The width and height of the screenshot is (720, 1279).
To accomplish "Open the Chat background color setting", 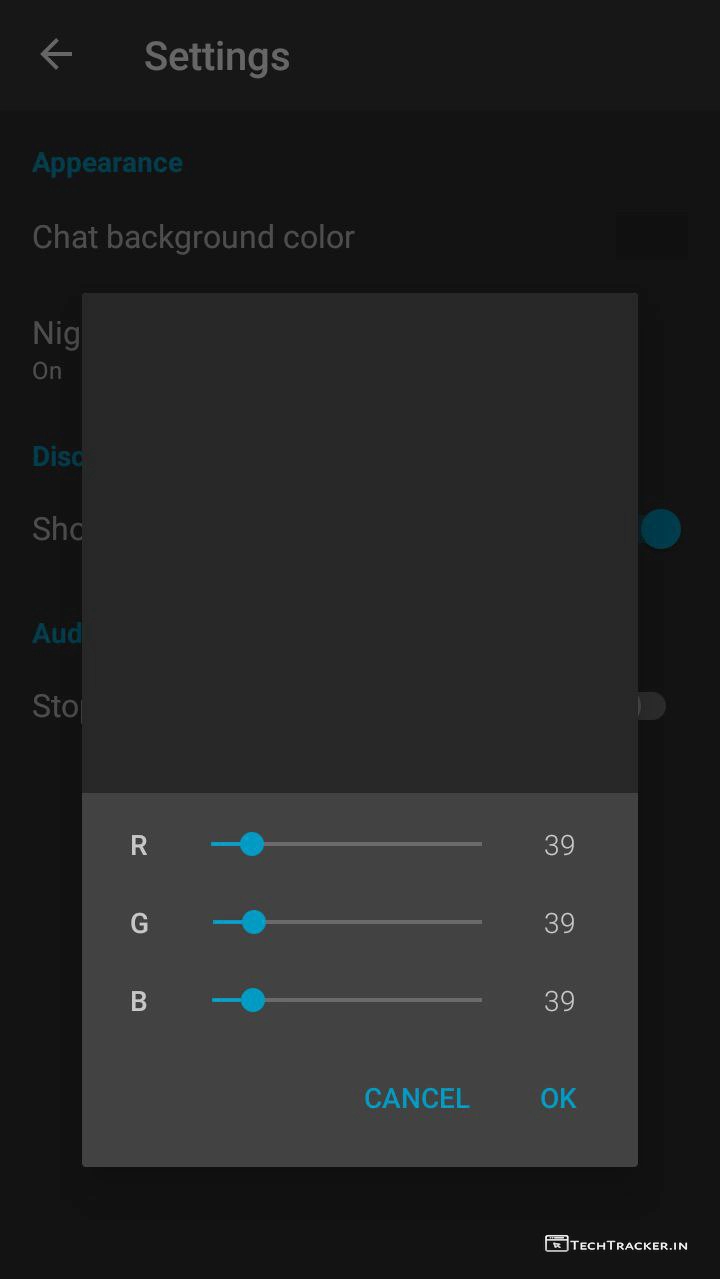I will [194, 237].
